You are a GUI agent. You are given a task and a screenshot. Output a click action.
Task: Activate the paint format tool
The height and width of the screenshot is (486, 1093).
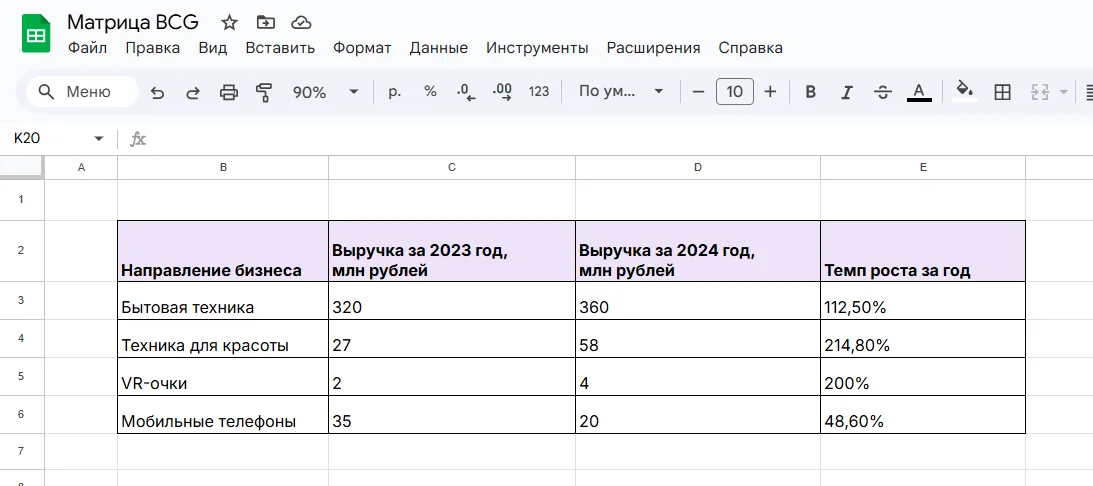264,92
